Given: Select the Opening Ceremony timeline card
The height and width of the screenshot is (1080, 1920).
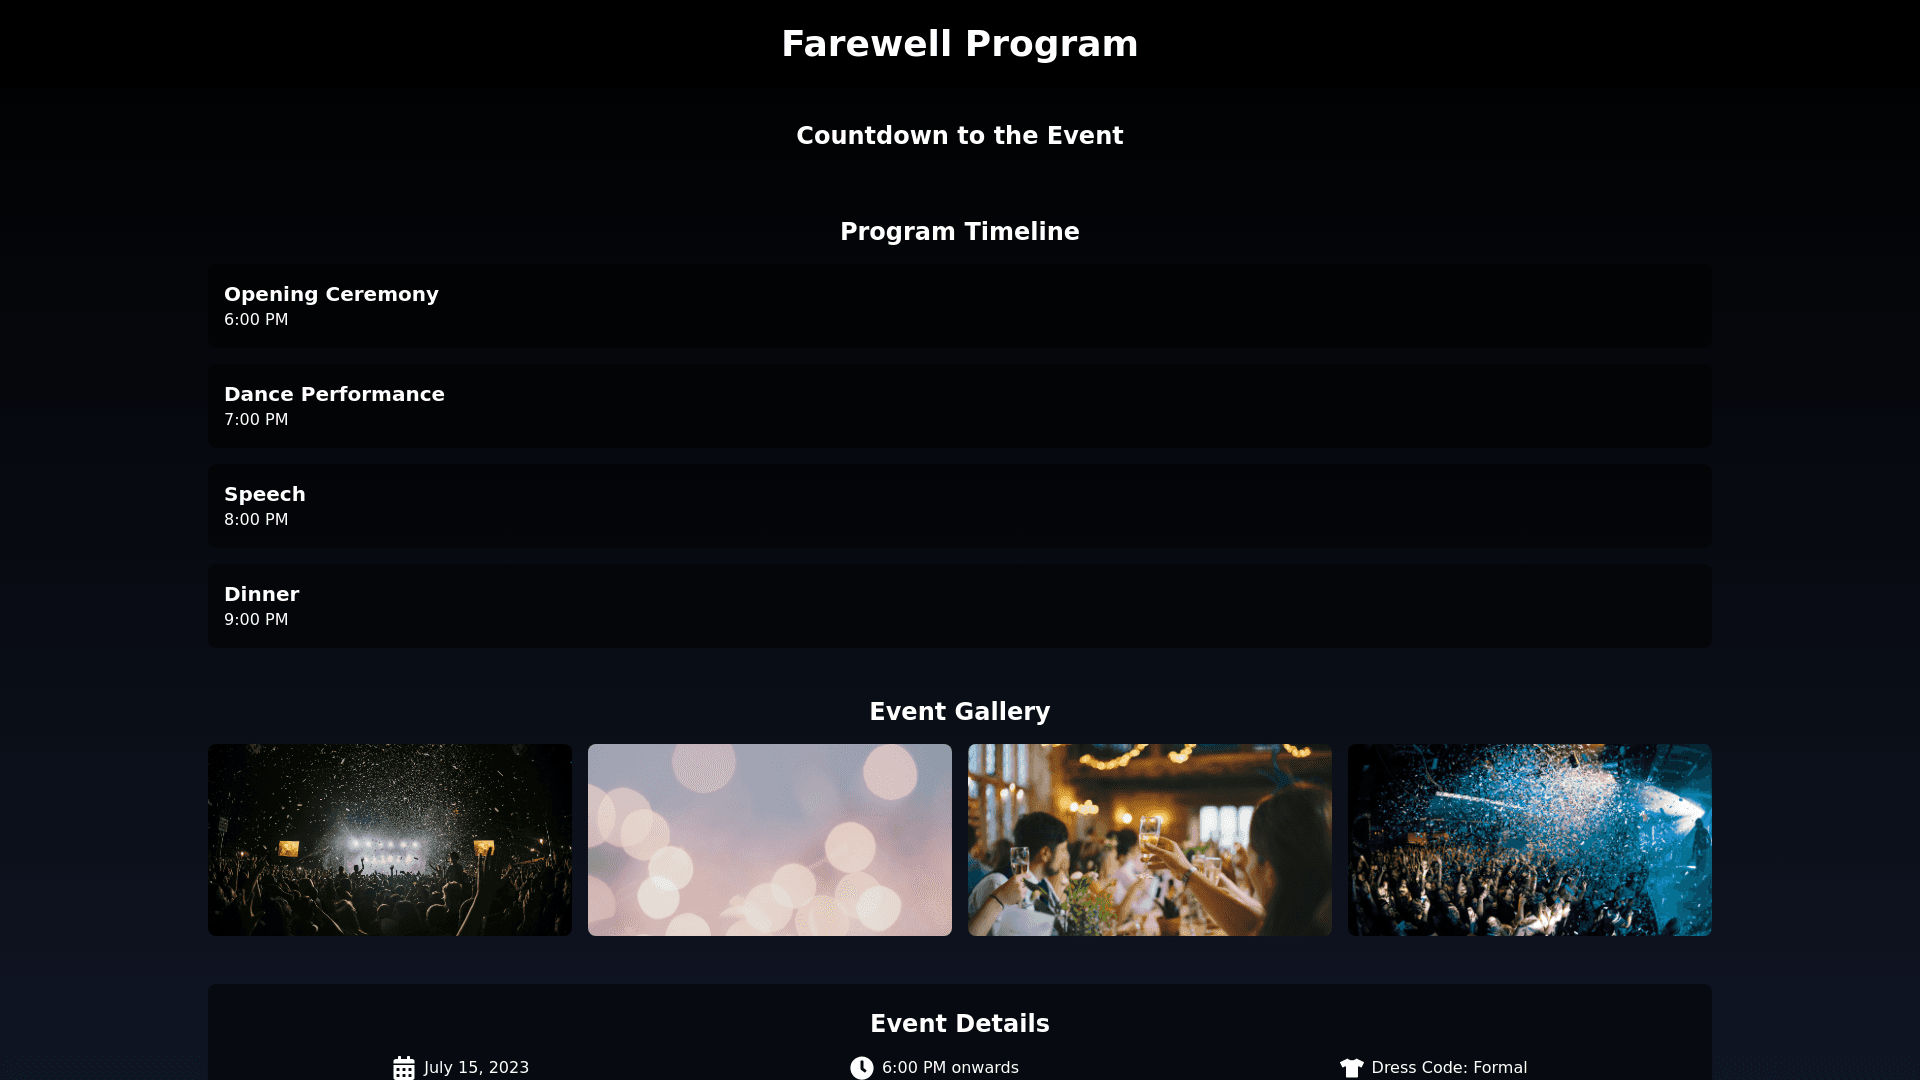Looking at the screenshot, I should [x=960, y=306].
